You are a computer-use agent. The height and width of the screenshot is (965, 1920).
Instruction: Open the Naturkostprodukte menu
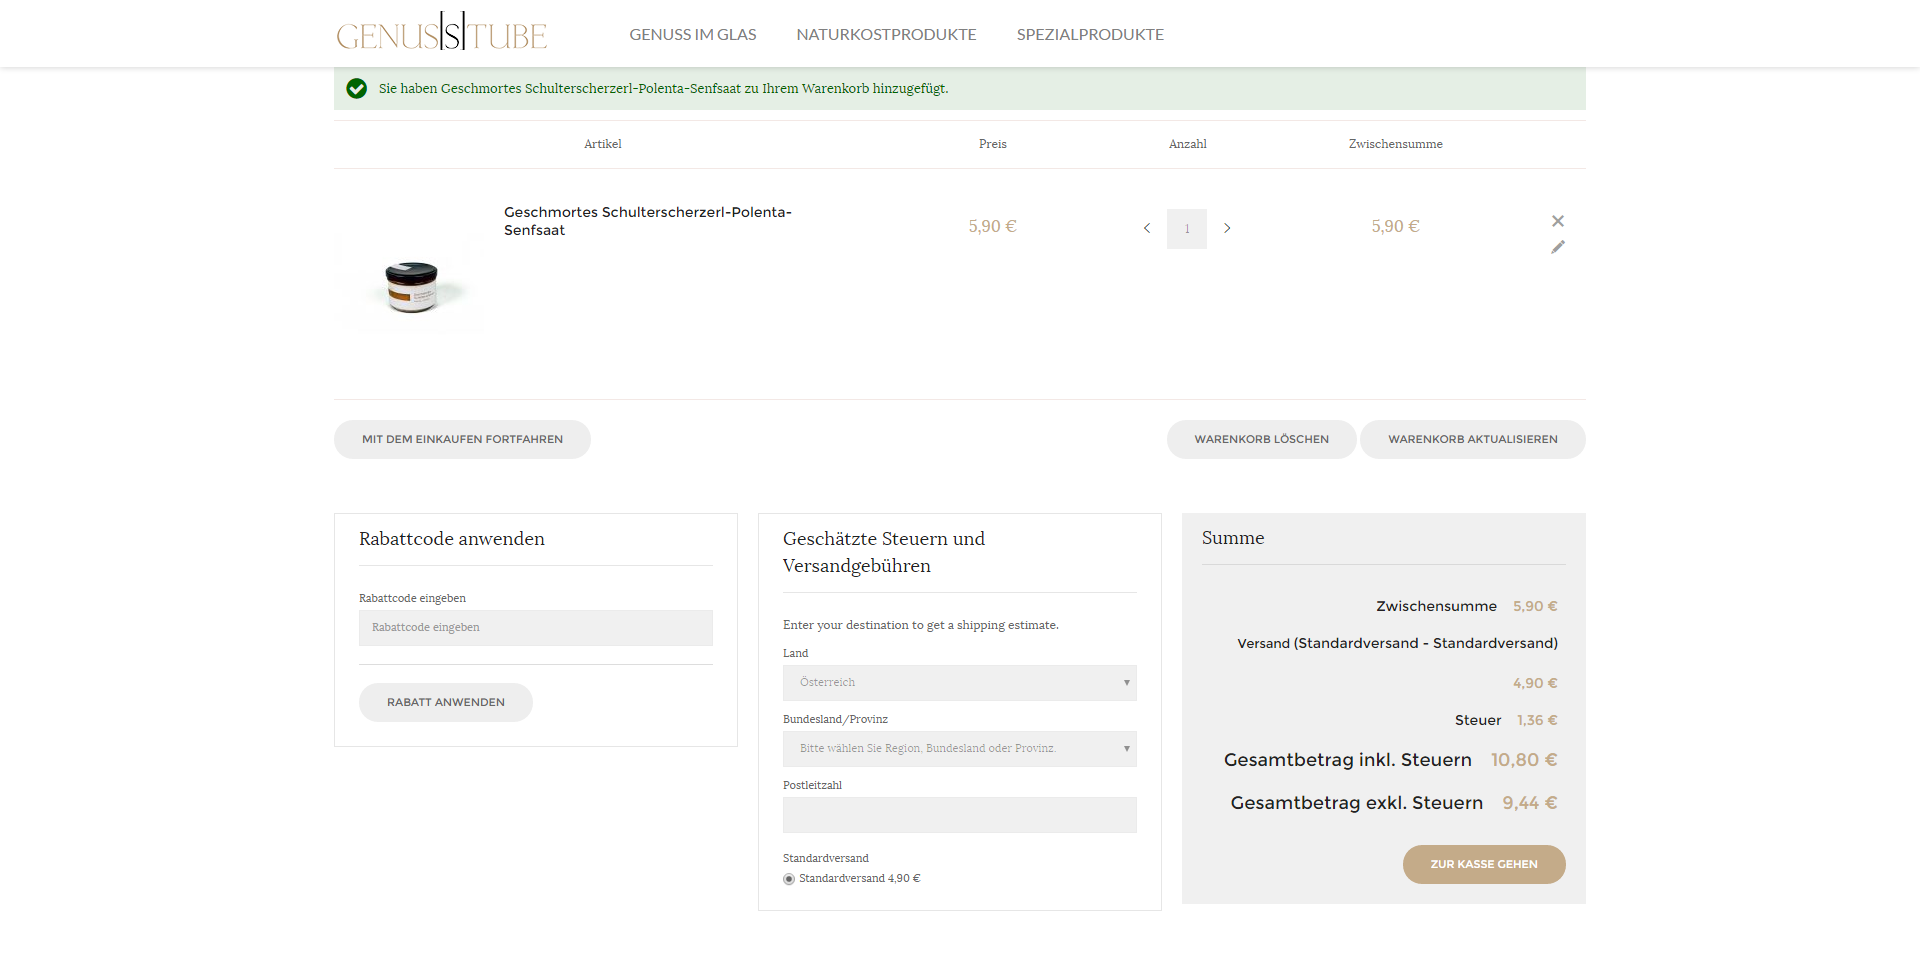[x=886, y=35]
